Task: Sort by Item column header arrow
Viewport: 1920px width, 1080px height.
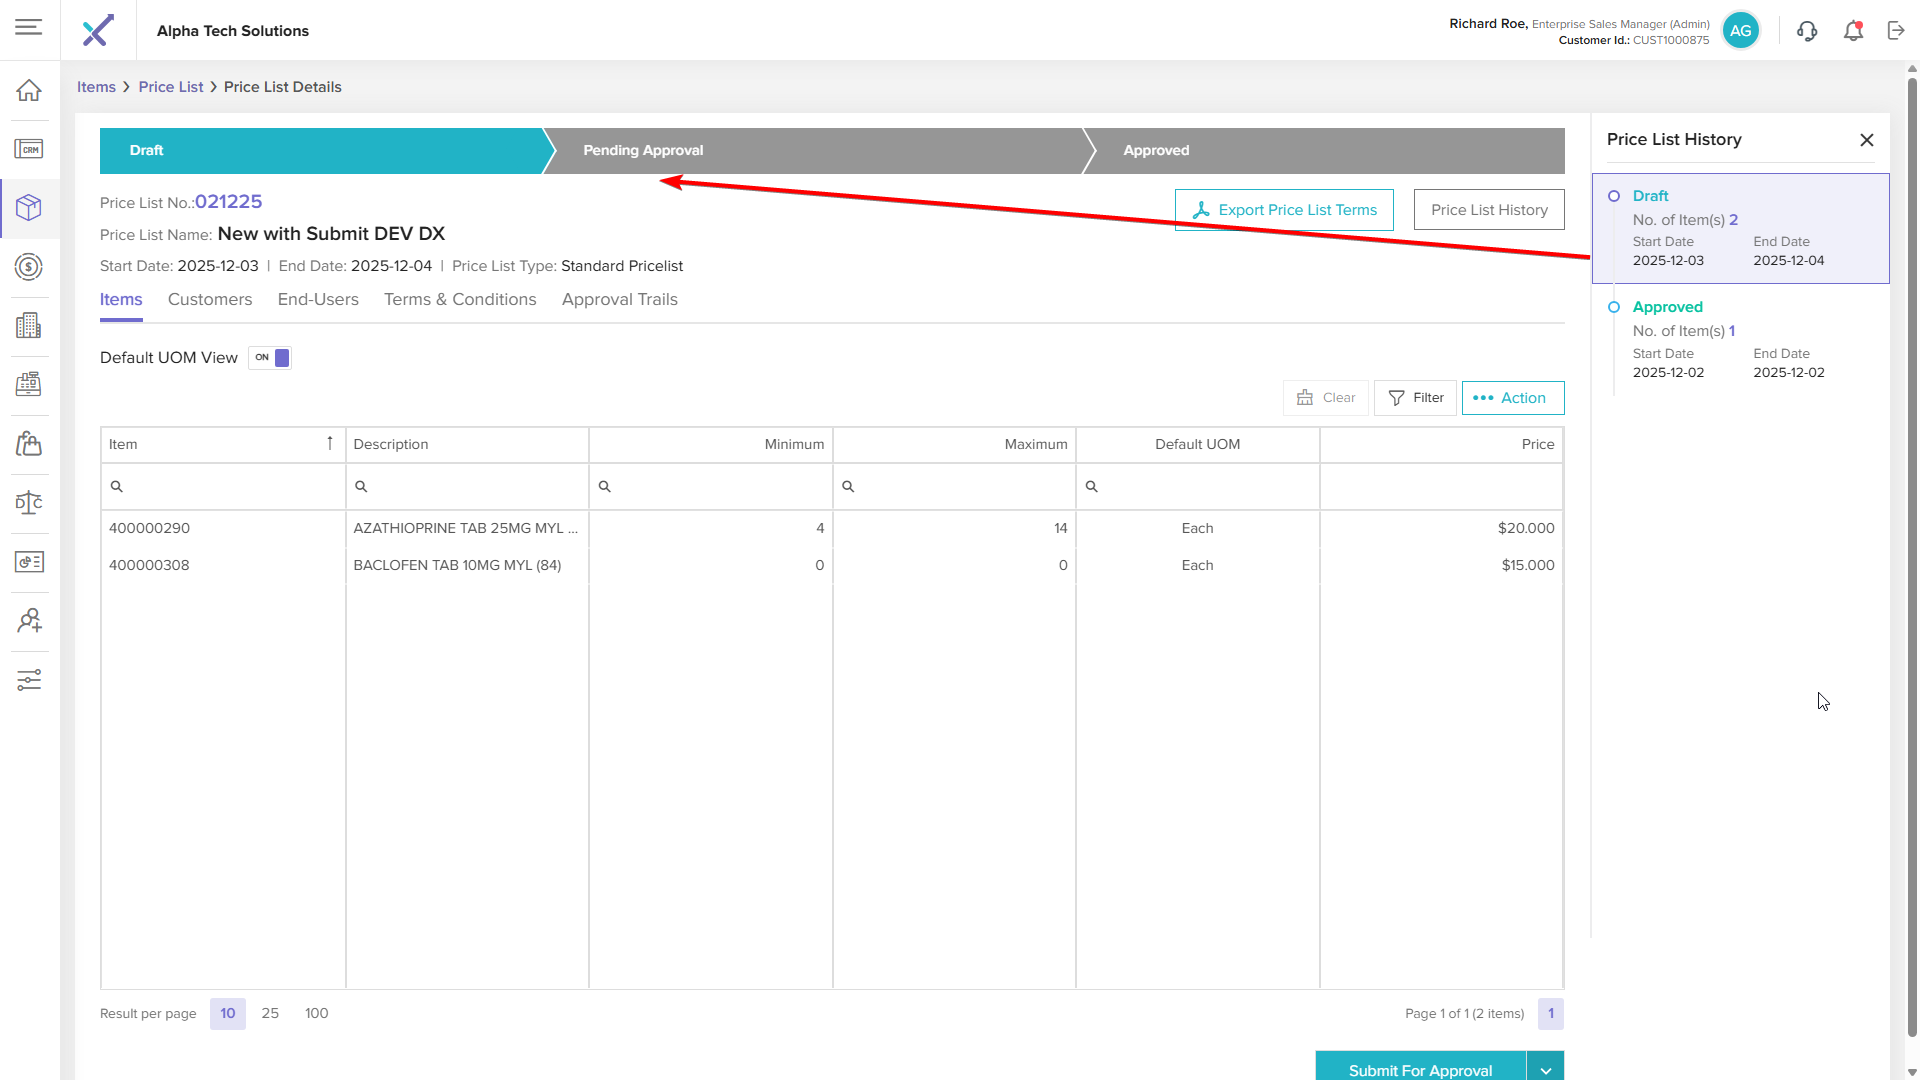Action: tap(329, 444)
